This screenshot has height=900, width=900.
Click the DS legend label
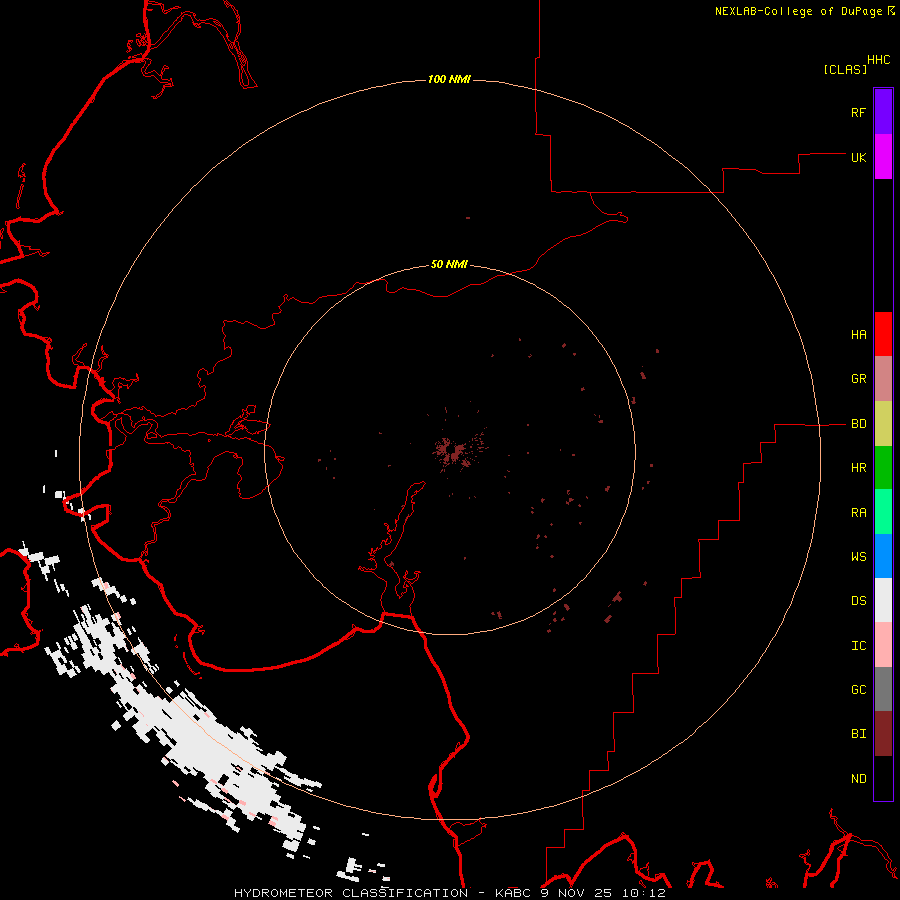859,601
